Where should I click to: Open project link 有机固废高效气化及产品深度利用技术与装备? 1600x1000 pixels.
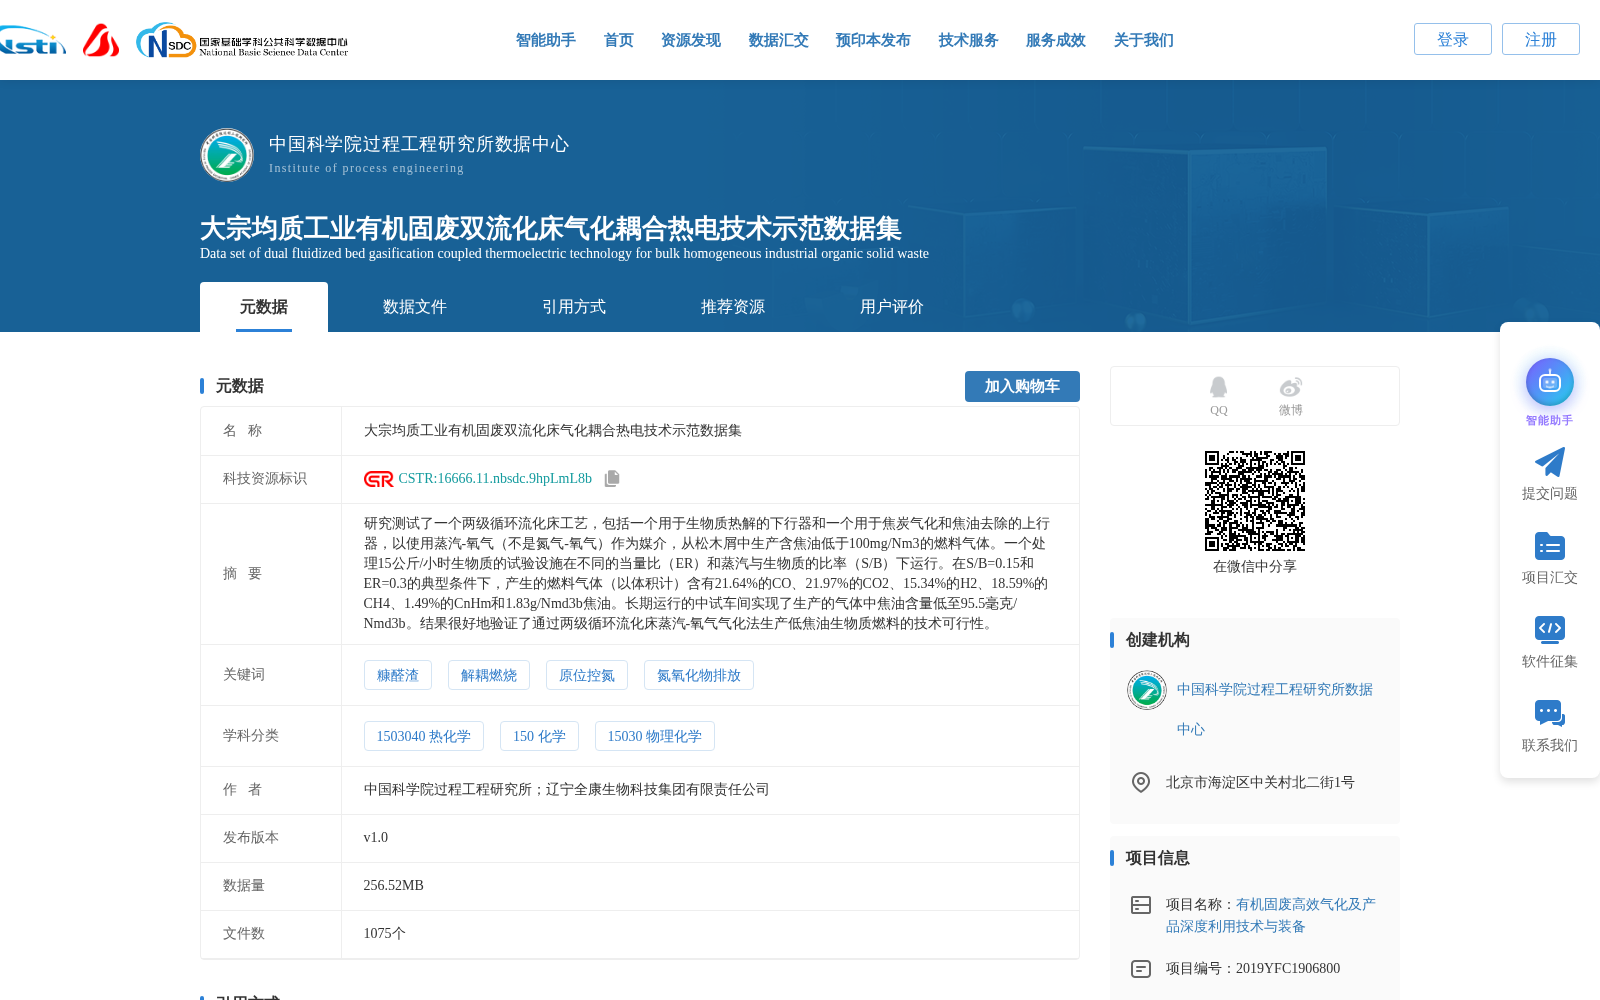pos(1271,915)
